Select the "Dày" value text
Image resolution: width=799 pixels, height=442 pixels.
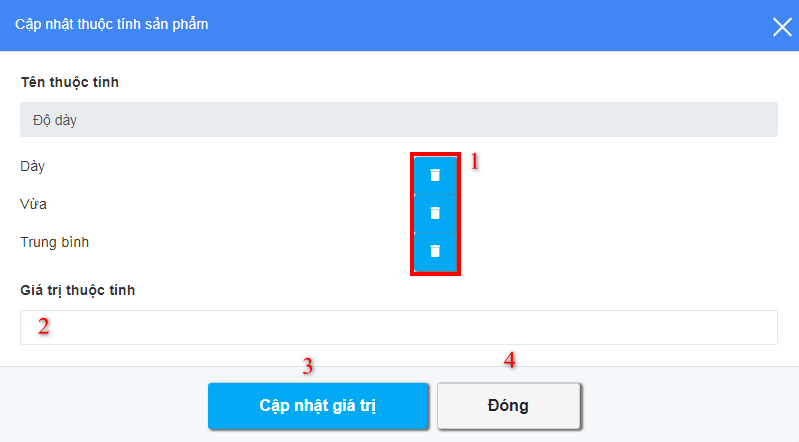[33, 166]
